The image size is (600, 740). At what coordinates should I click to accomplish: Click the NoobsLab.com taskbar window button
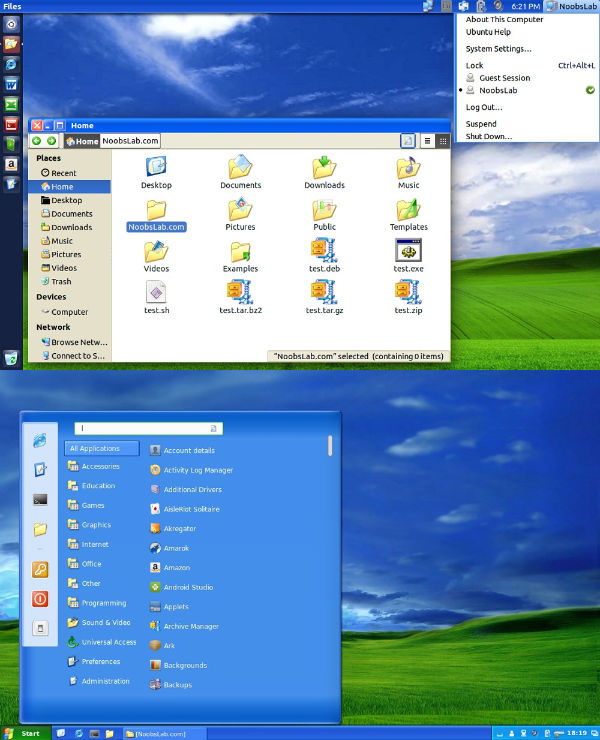[164, 734]
